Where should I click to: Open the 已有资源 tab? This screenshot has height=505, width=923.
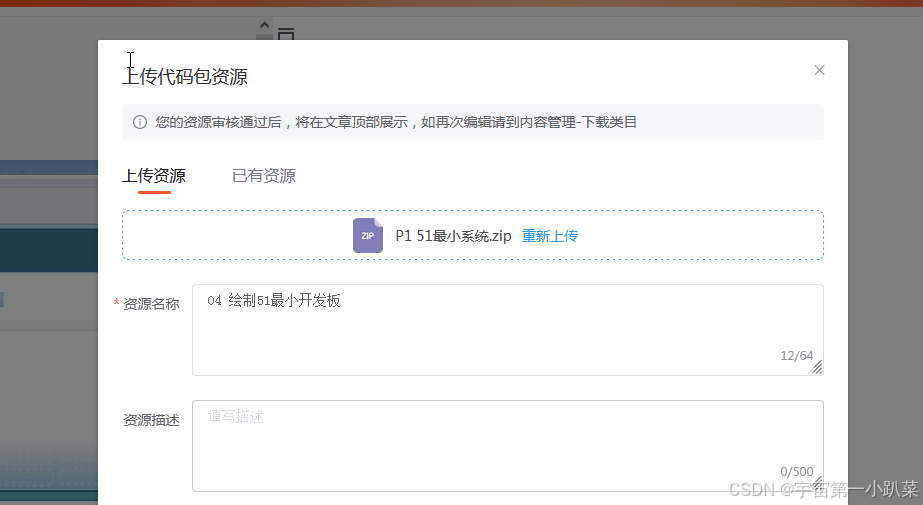point(264,175)
